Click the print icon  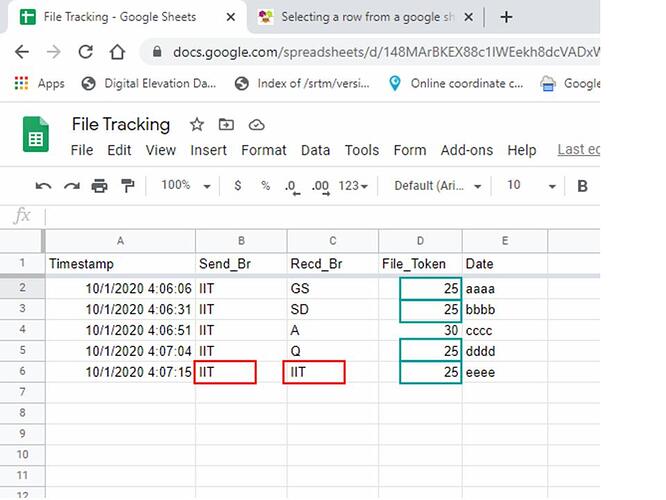click(x=99, y=186)
